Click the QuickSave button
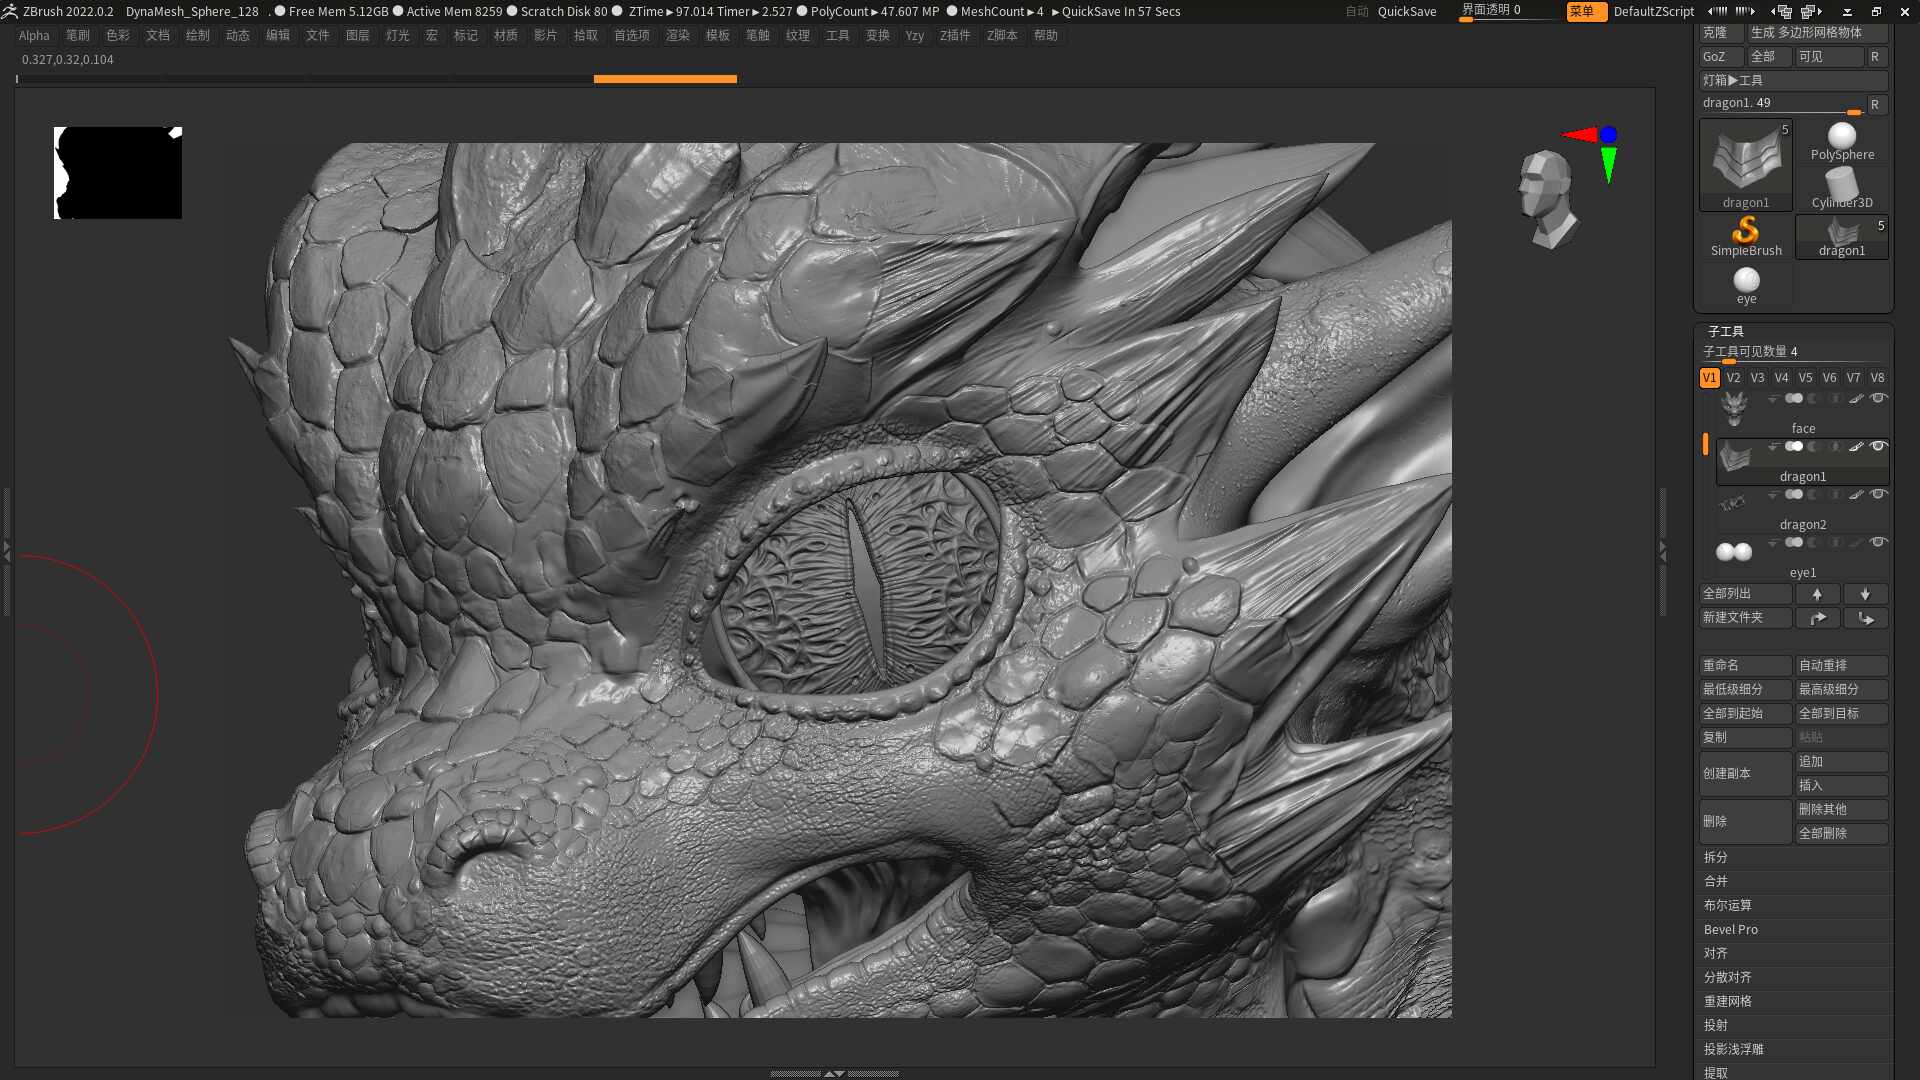Screen dimensions: 1920x1080 (1407, 12)
